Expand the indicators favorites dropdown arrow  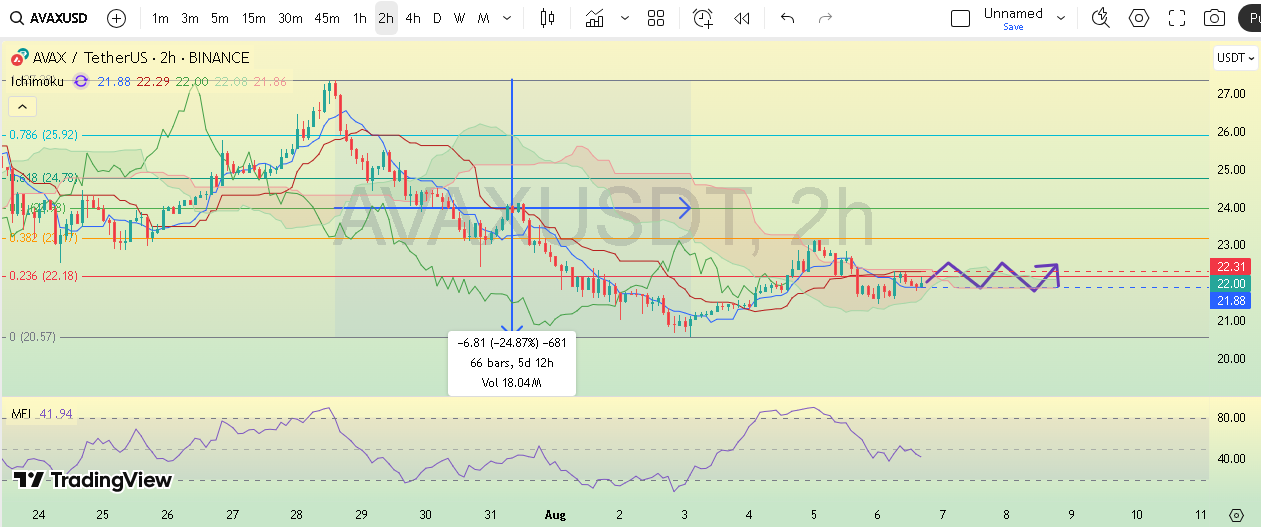click(x=625, y=18)
